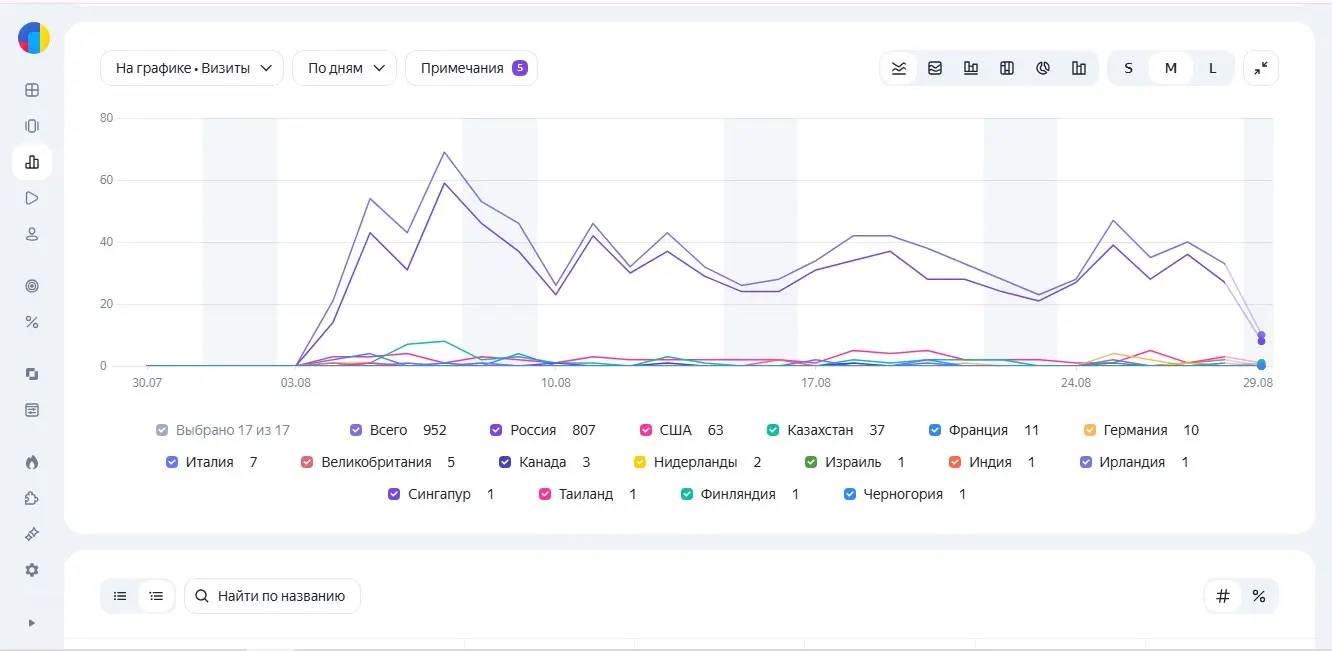Toggle the Сингапур series checkbox
This screenshot has height=651, width=1332.
point(394,494)
